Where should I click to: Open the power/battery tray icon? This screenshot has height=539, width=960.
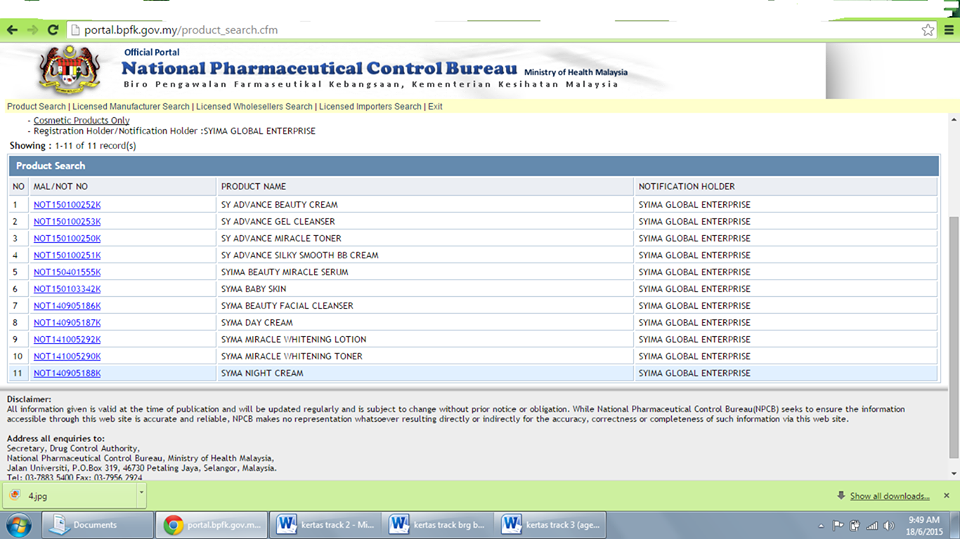point(855,526)
